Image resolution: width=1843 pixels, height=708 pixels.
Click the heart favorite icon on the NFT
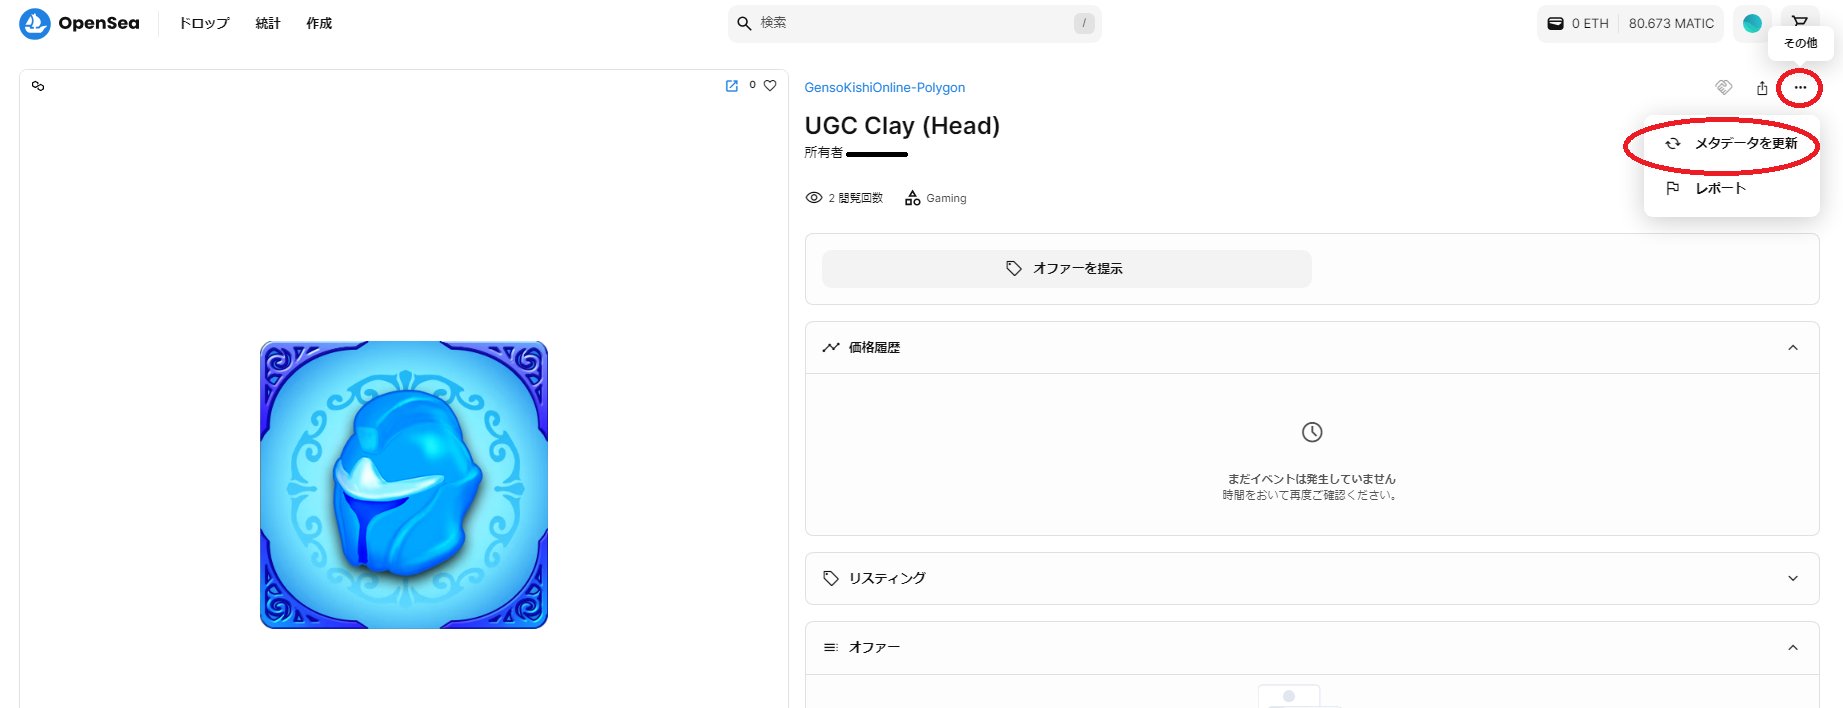770,86
